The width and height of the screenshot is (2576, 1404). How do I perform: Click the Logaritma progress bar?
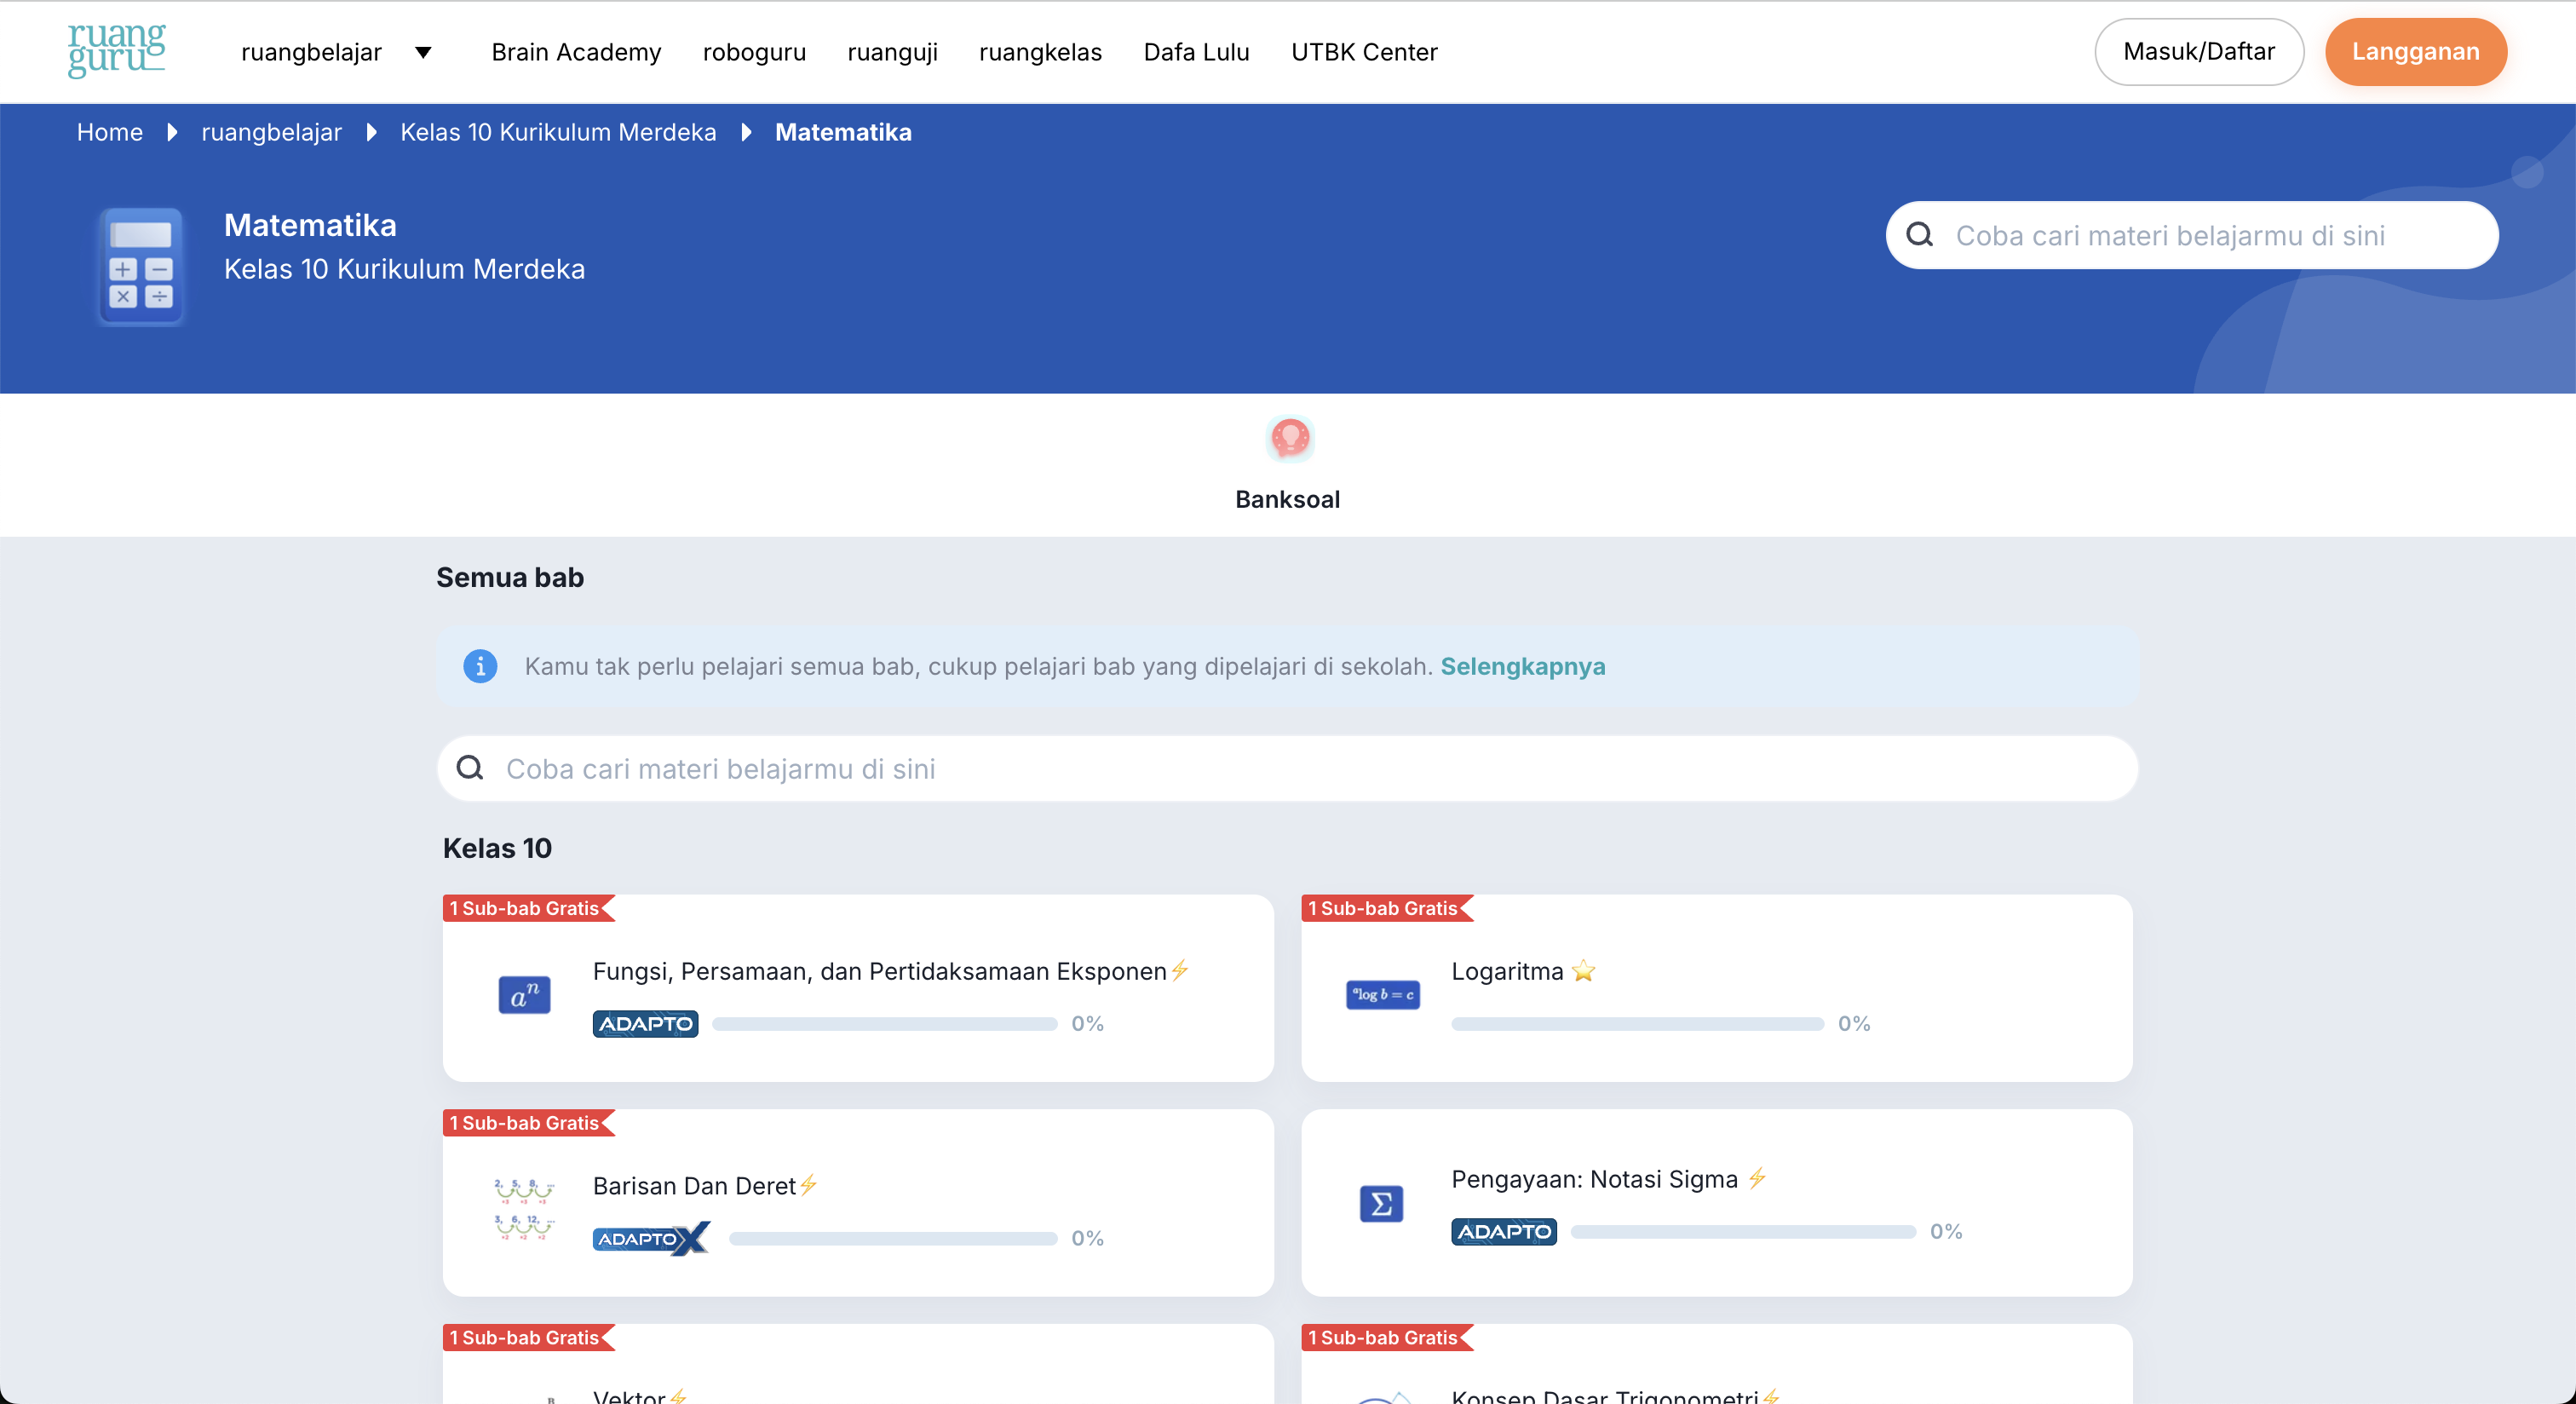1637,1023
